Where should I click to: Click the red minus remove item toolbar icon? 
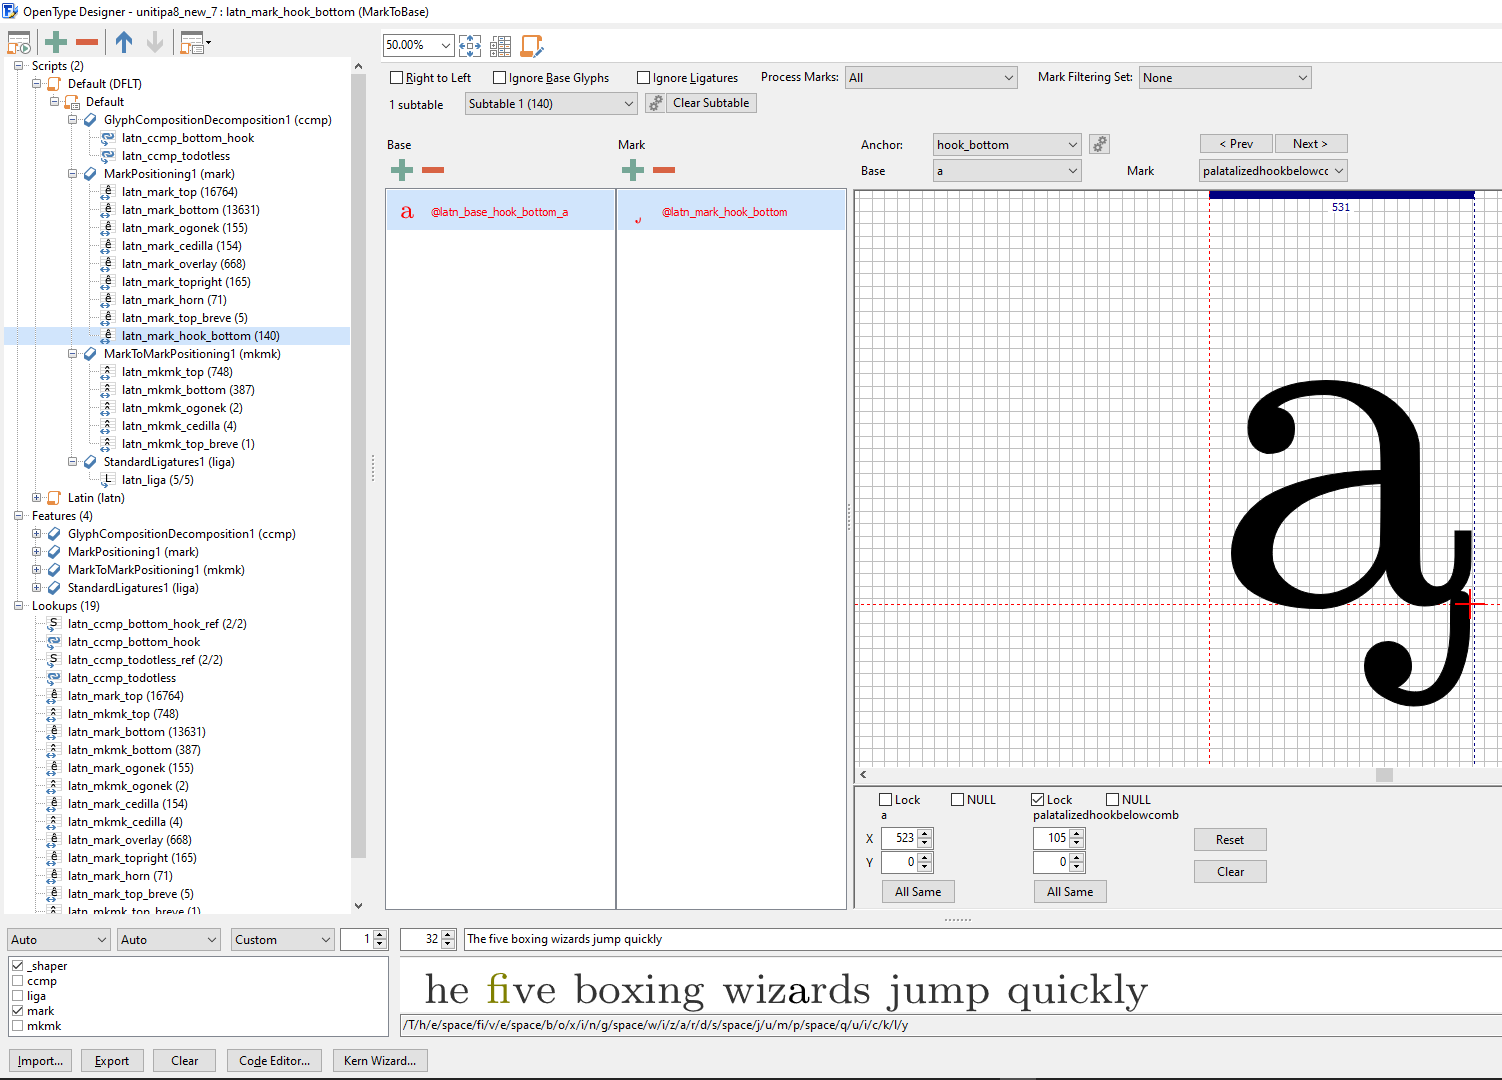[x=87, y=42]
